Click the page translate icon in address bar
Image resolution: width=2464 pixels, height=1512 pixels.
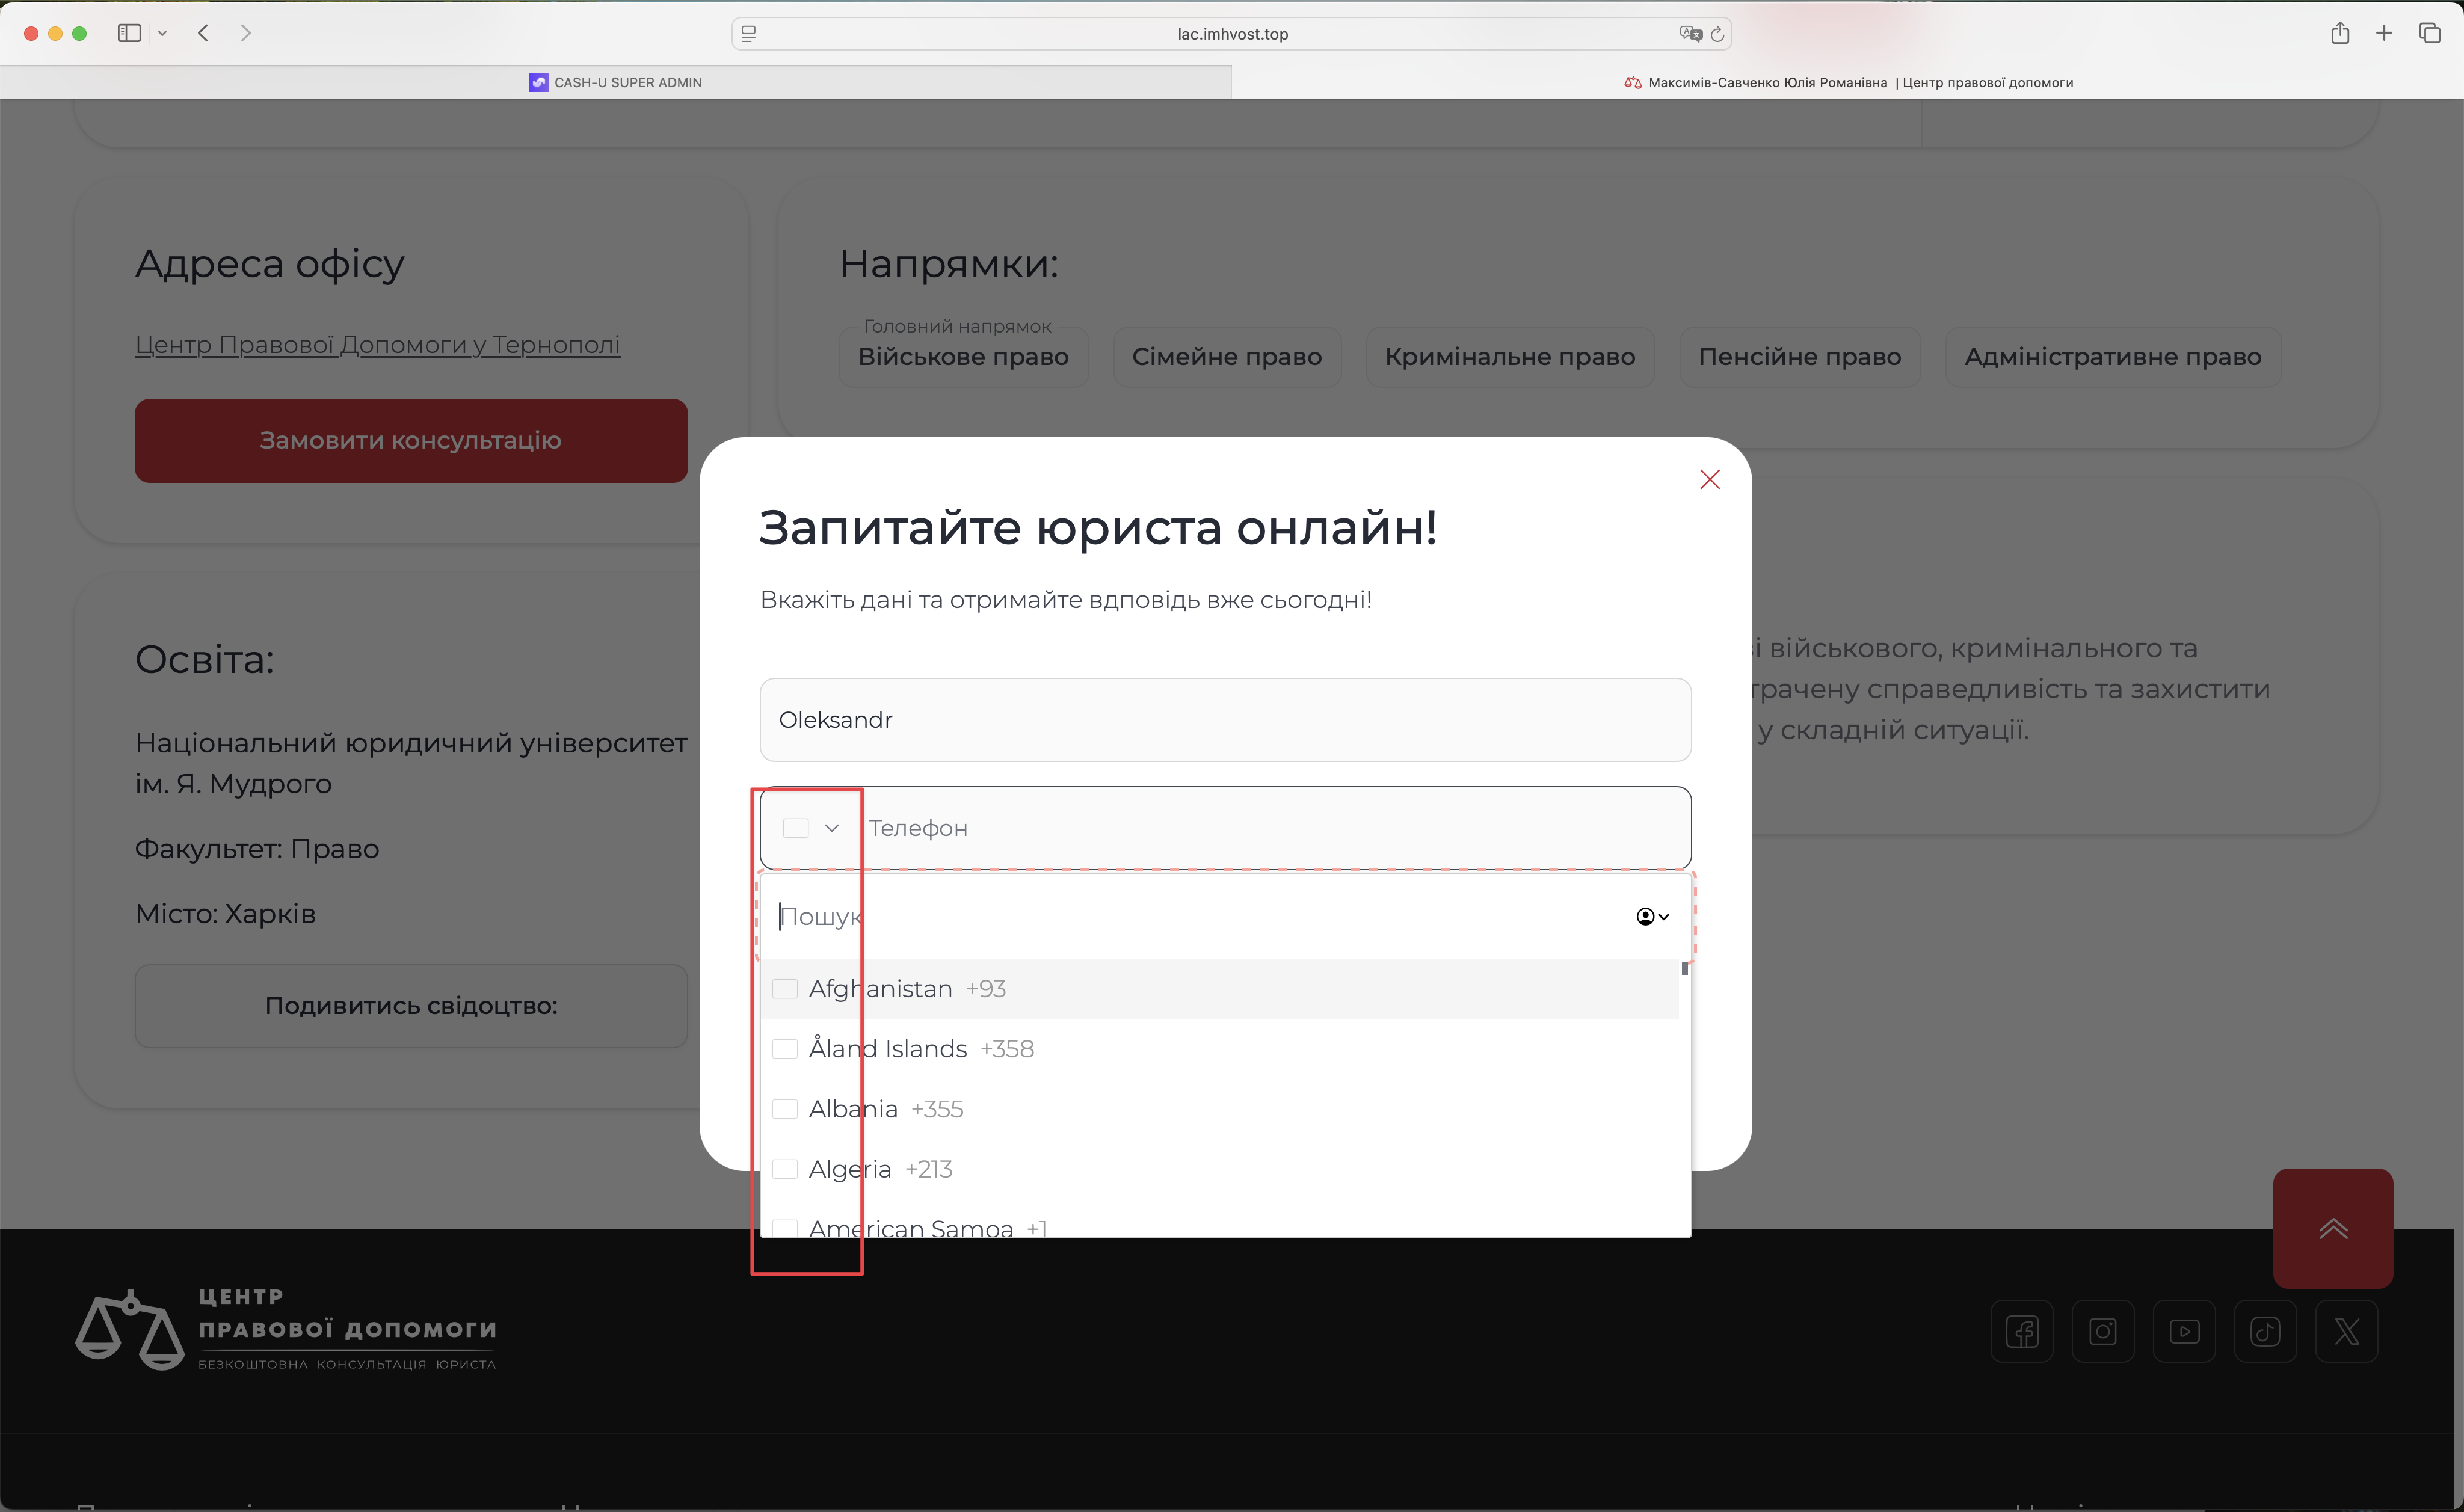point(1690,34)
